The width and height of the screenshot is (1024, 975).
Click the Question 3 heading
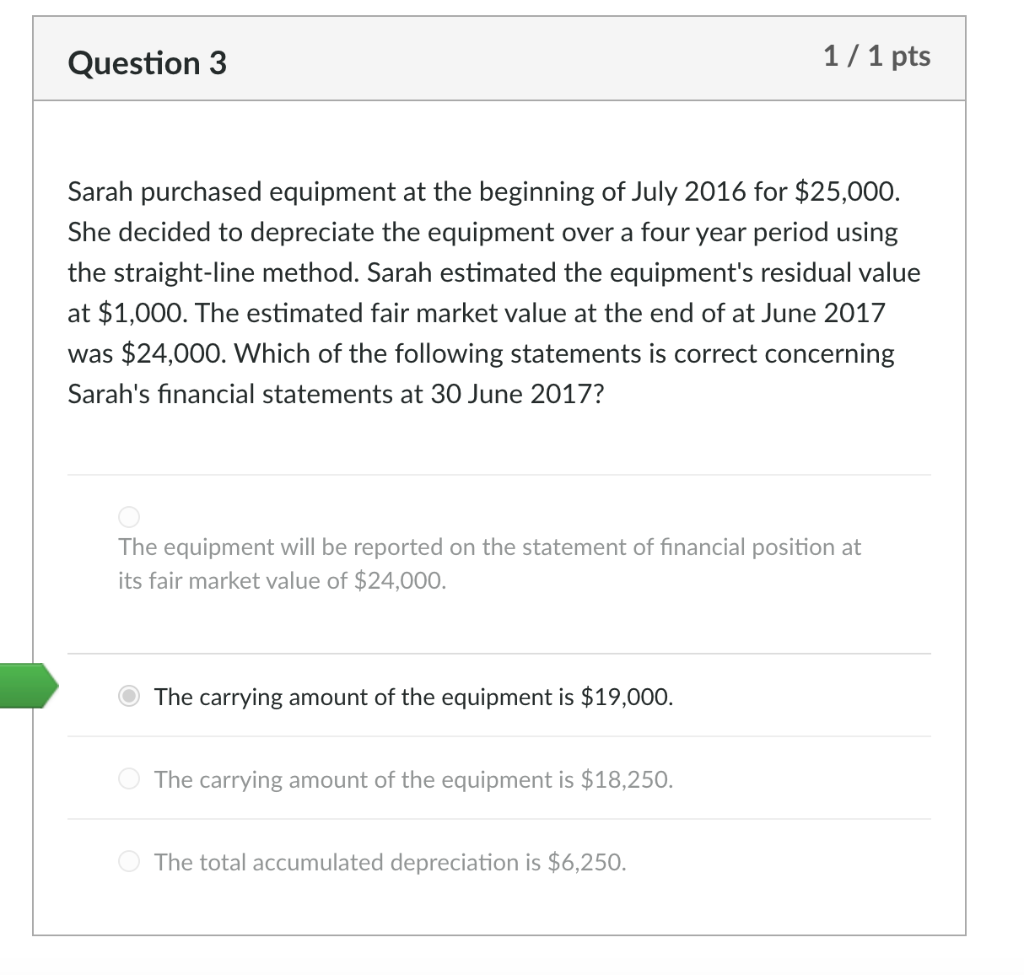tap(147, 62)
